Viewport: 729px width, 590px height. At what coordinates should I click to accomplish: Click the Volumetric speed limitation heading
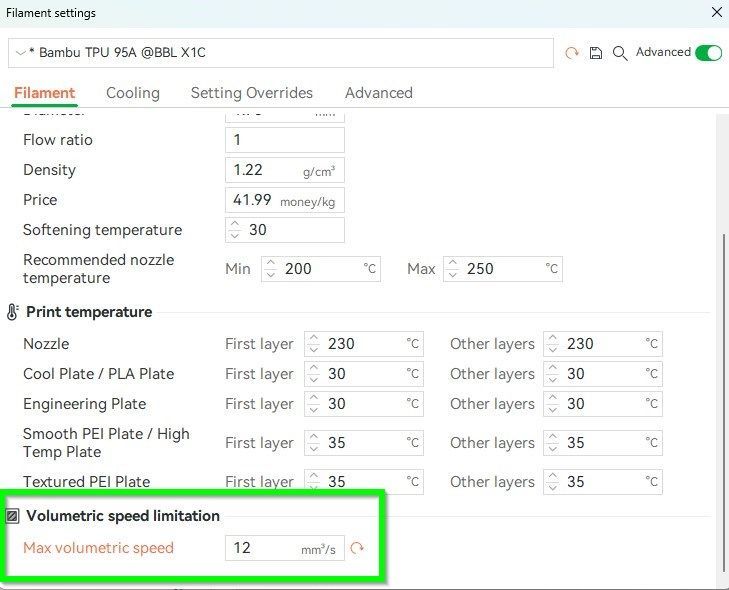(123, 516)
